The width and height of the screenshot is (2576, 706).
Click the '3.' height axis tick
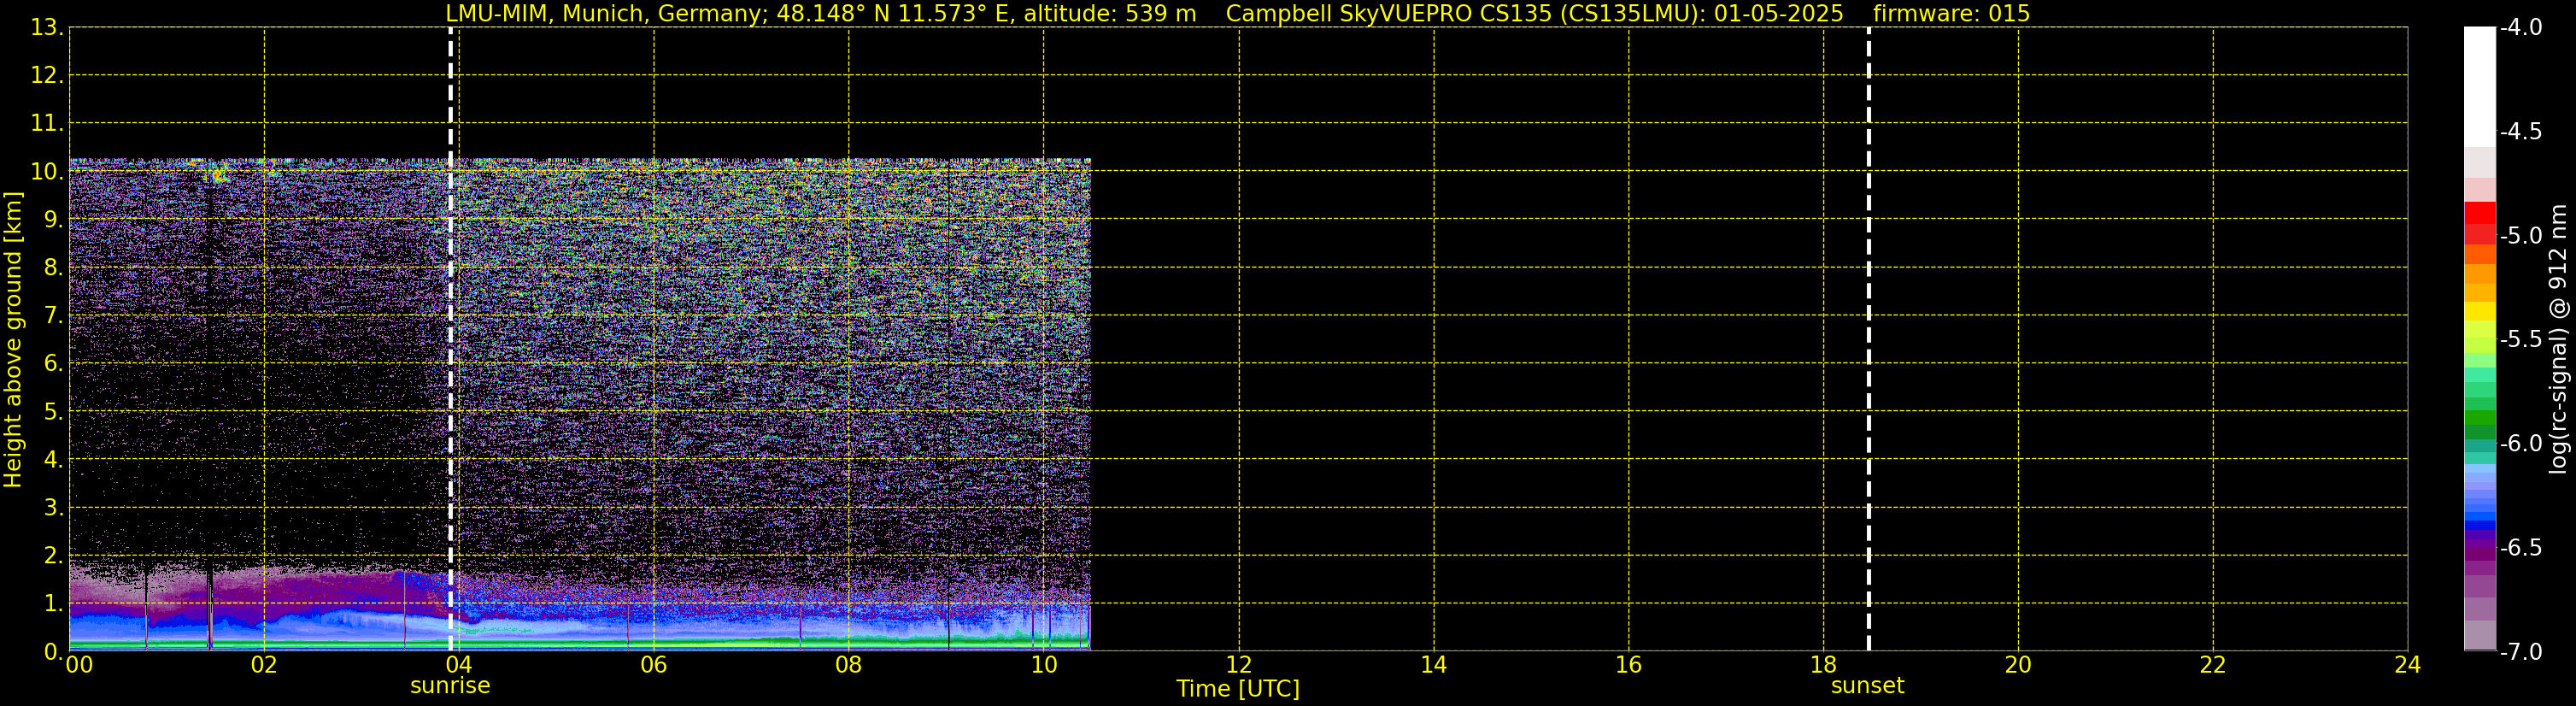(x=52, y=507)
